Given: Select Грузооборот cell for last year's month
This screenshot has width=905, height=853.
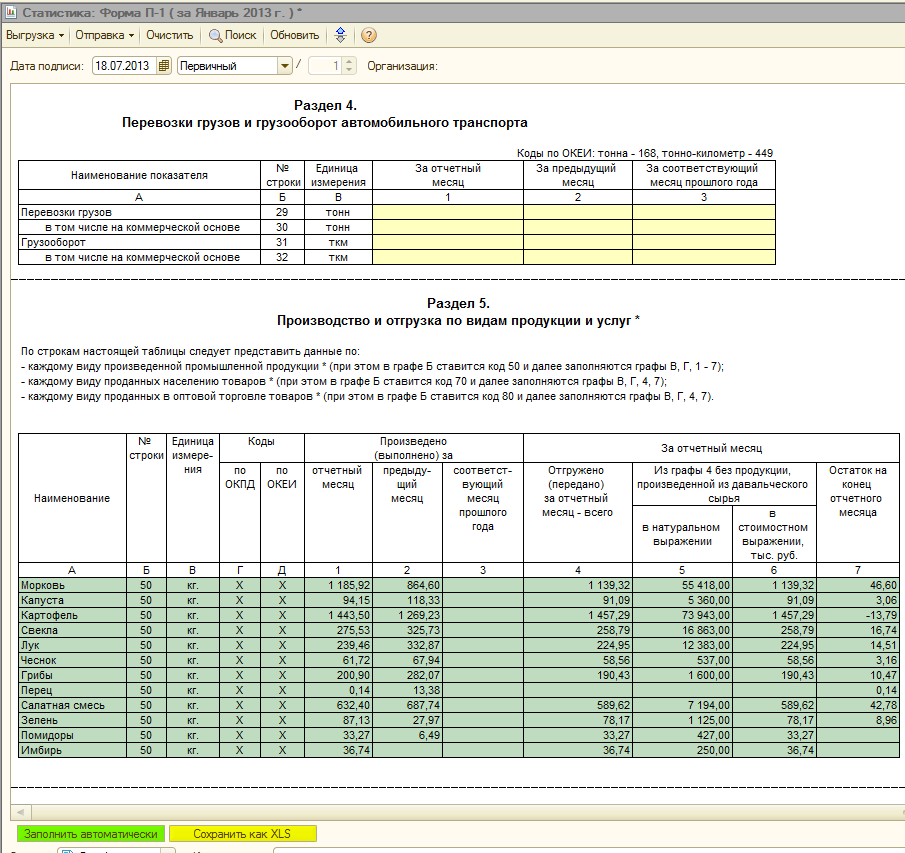Looking at the screenshot, I should 704,242.
